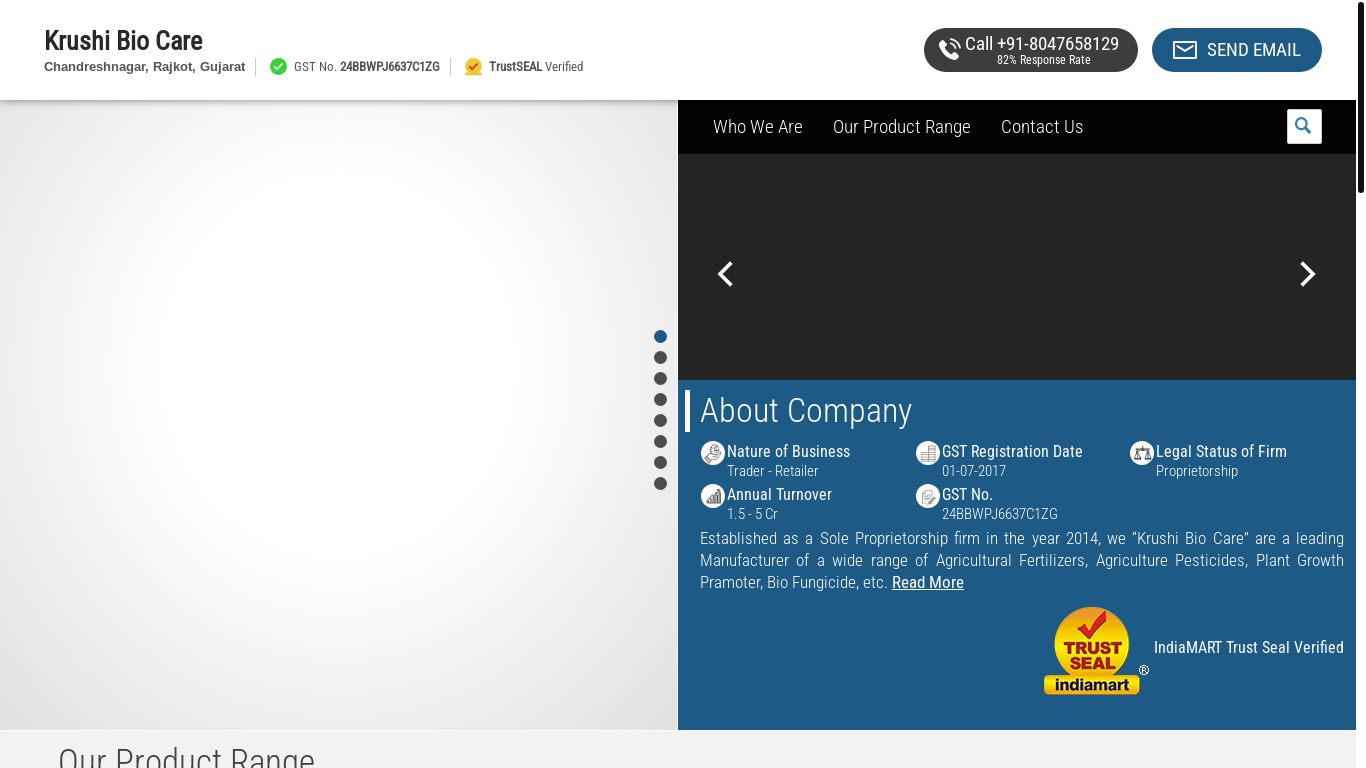Select the fifth carousel dot
1366x768 pixels.
[x=660, y=421]
